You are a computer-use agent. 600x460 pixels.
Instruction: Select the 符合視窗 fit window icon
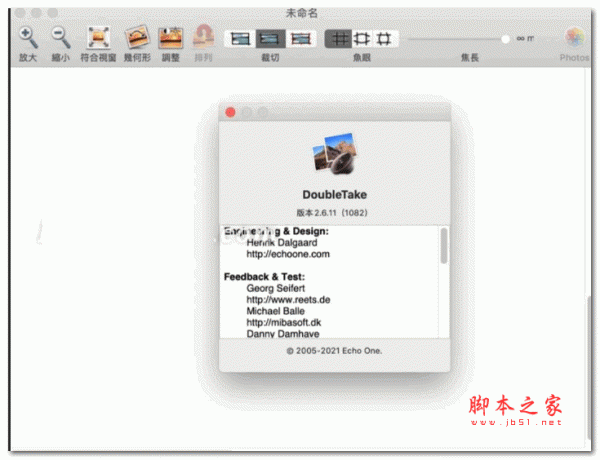[x=98, y=38]
